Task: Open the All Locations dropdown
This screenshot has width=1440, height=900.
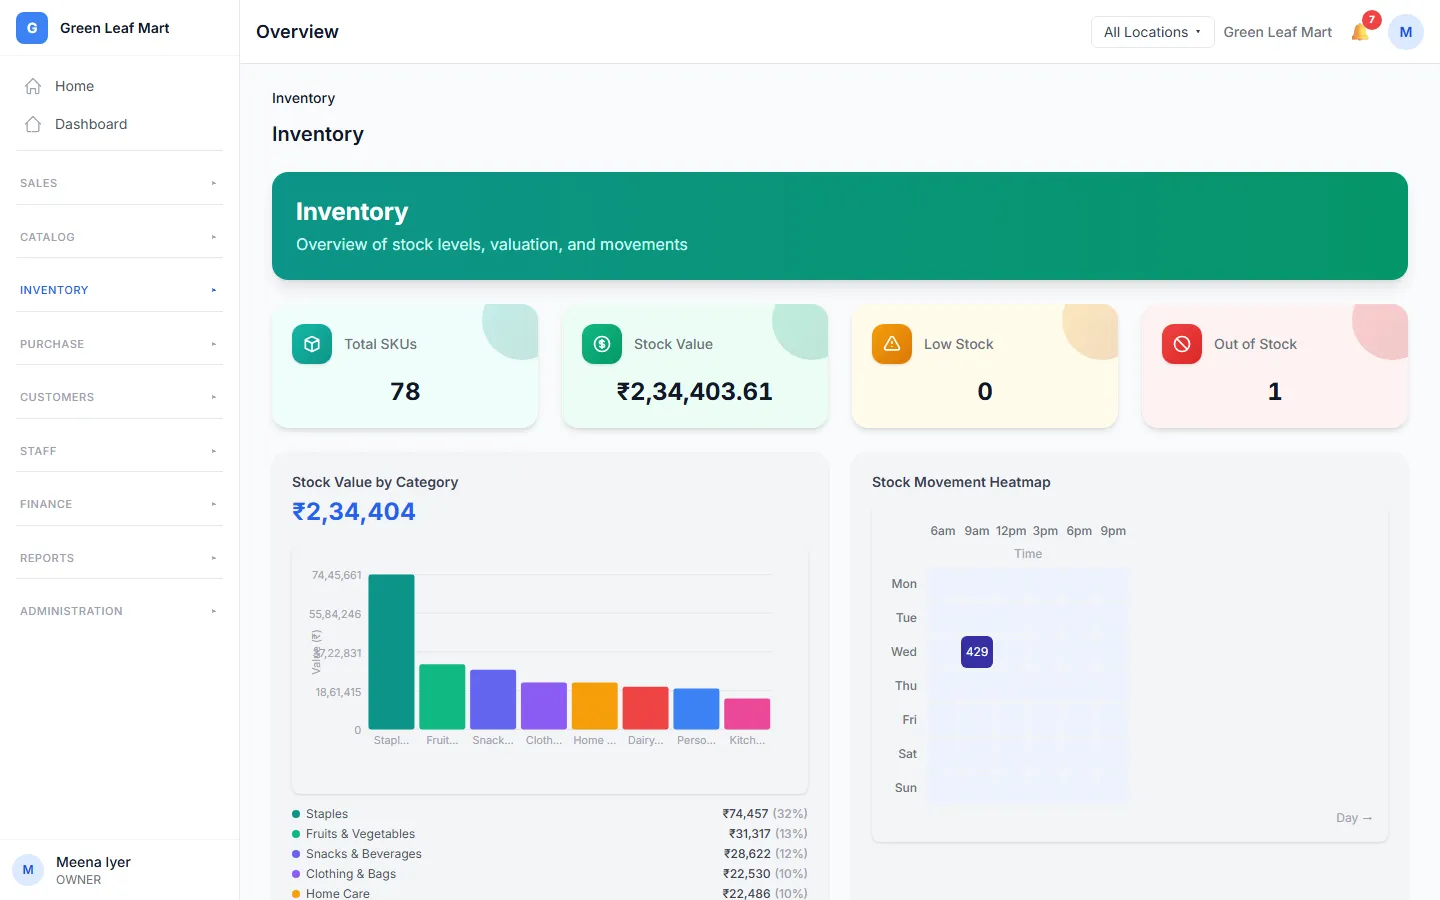Action: tap(1152, 32)
